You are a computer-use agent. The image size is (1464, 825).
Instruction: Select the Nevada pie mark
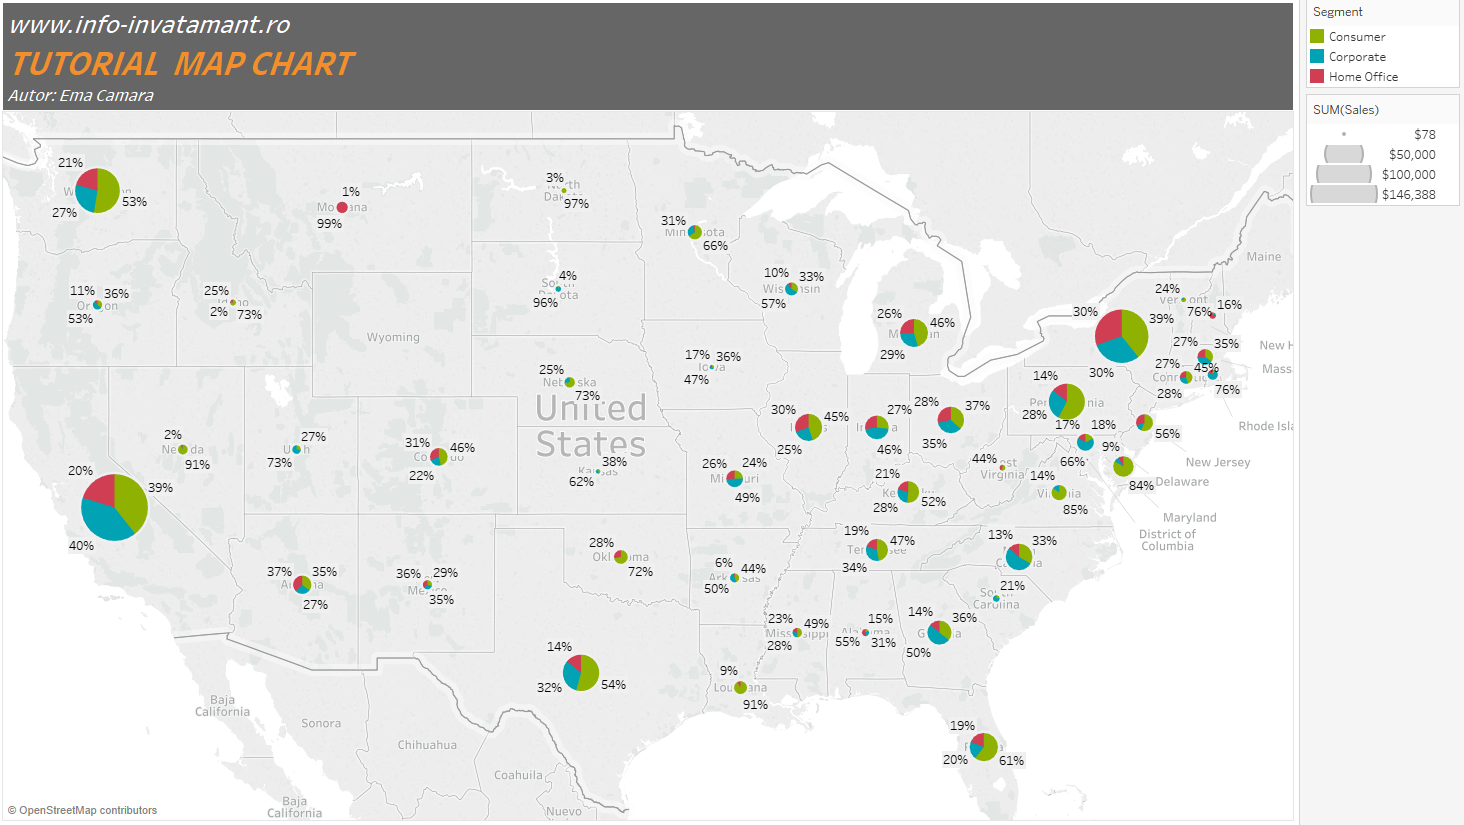[x=183, y=450]
